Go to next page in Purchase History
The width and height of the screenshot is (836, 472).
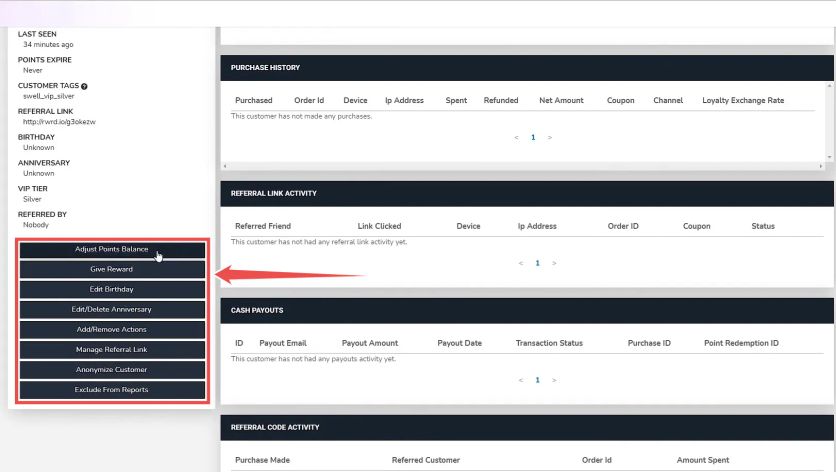click(550, 138)
